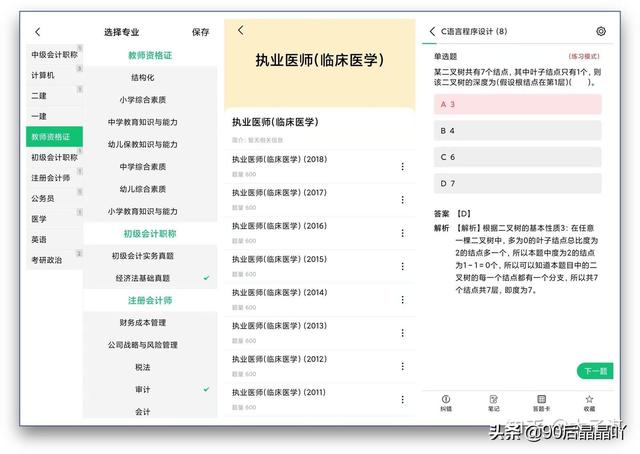Switch to 中级会计职称 category

pyautogui.click(x=54, y=54)
